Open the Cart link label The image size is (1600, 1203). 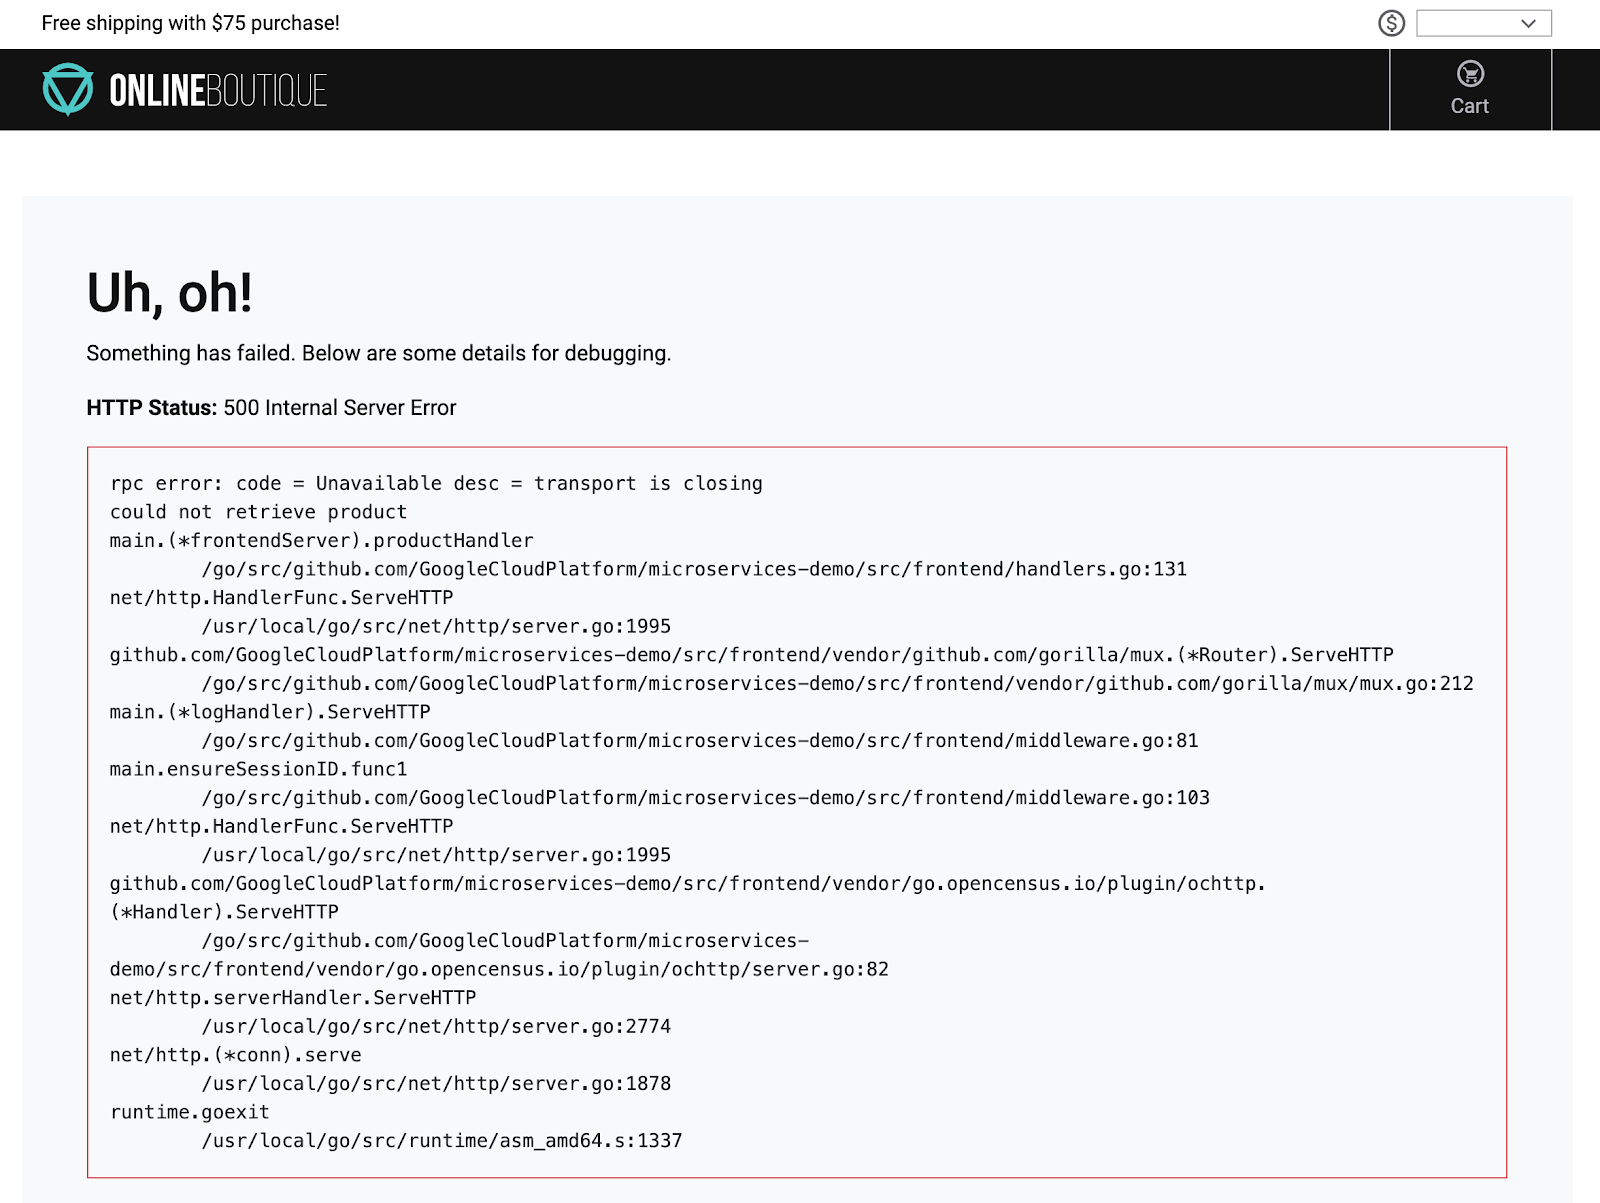click(1470, 106)
